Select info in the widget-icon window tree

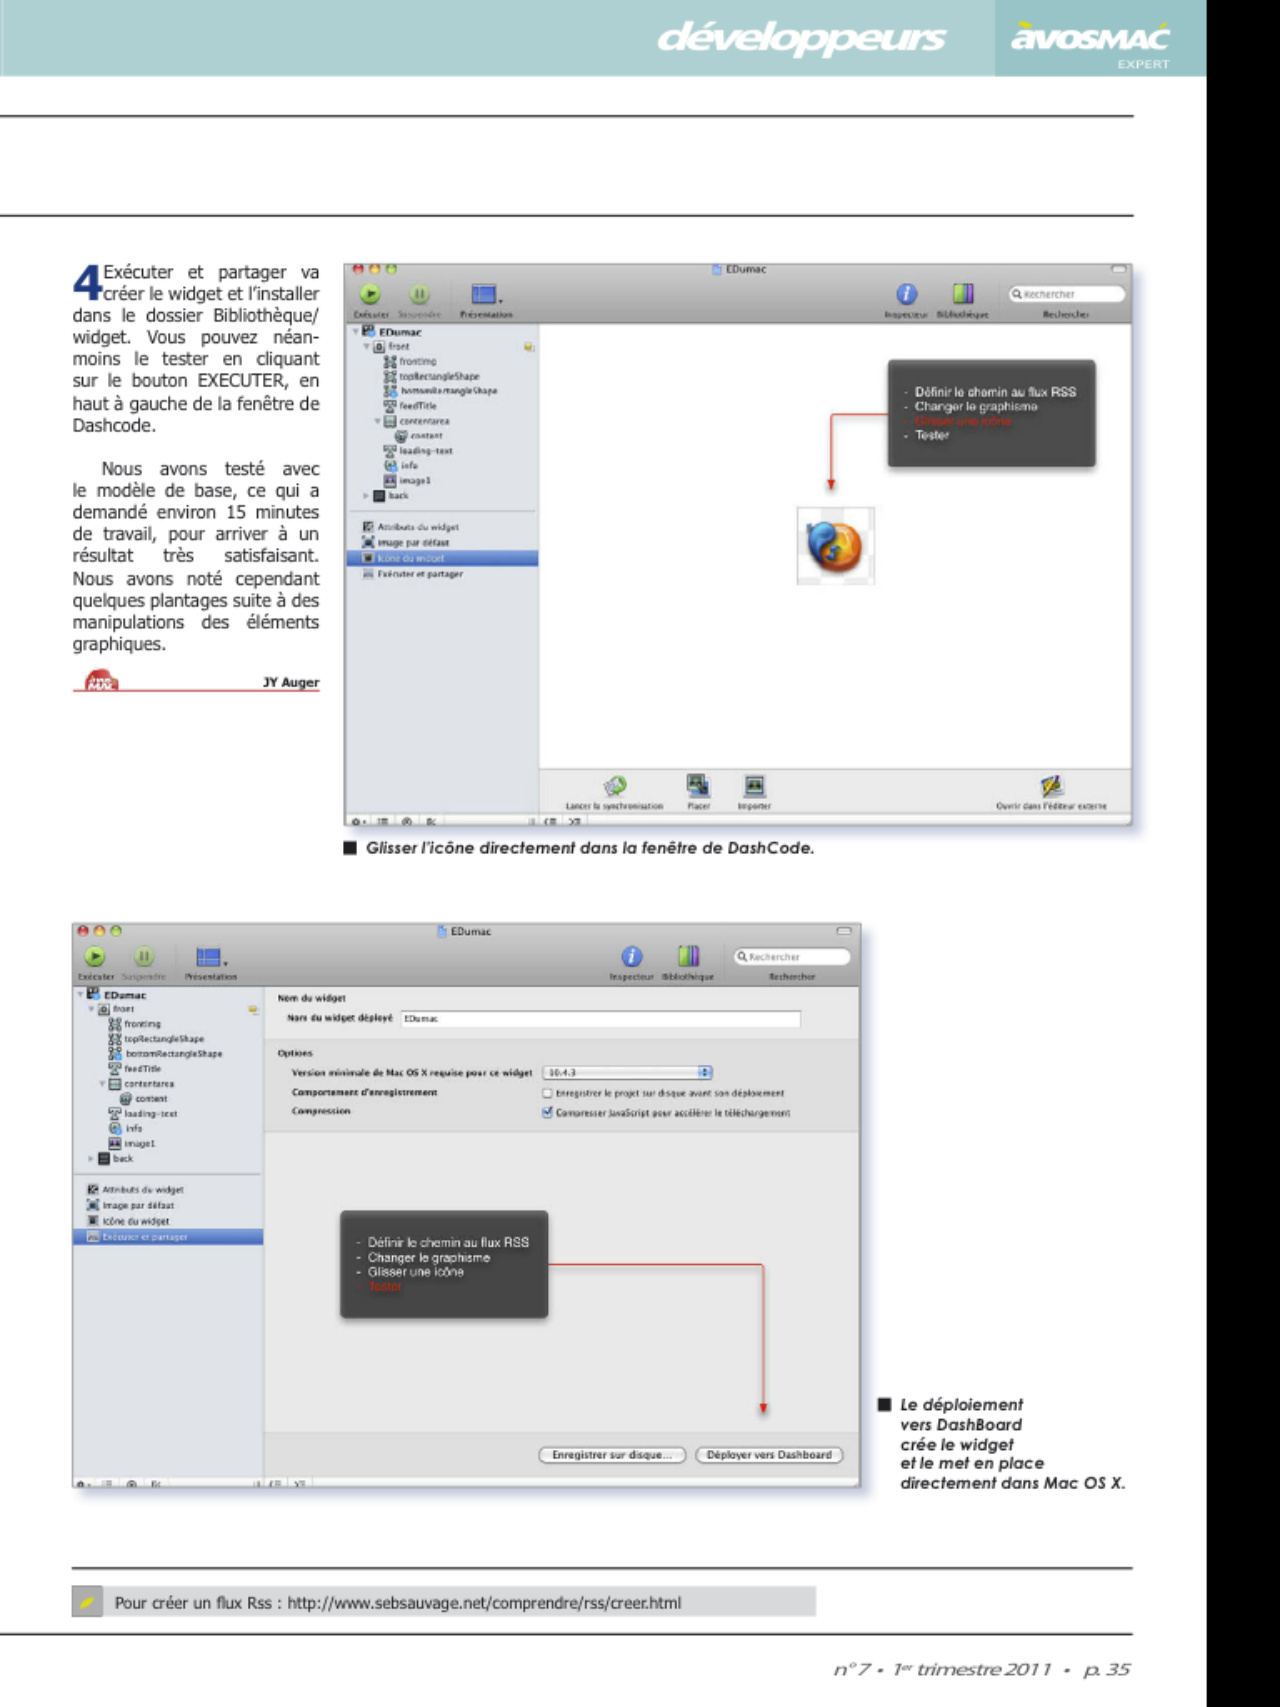(x=402, y=466)
